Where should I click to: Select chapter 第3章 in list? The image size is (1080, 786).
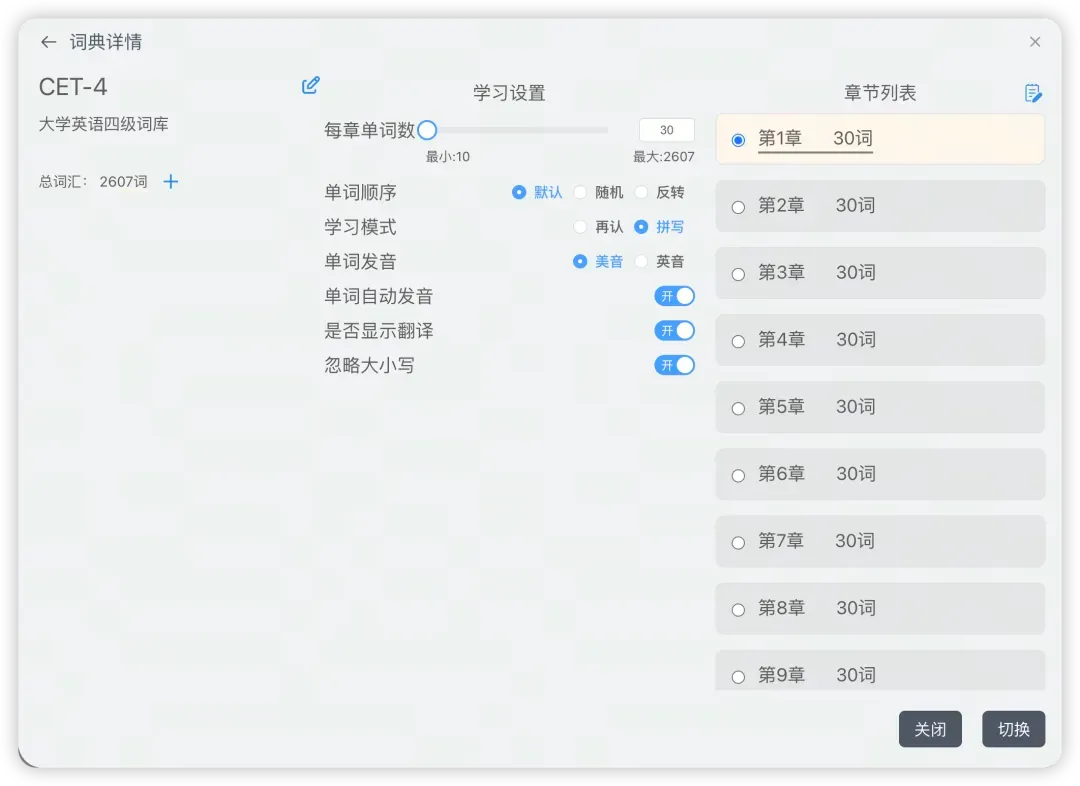[x=880, y=273]
